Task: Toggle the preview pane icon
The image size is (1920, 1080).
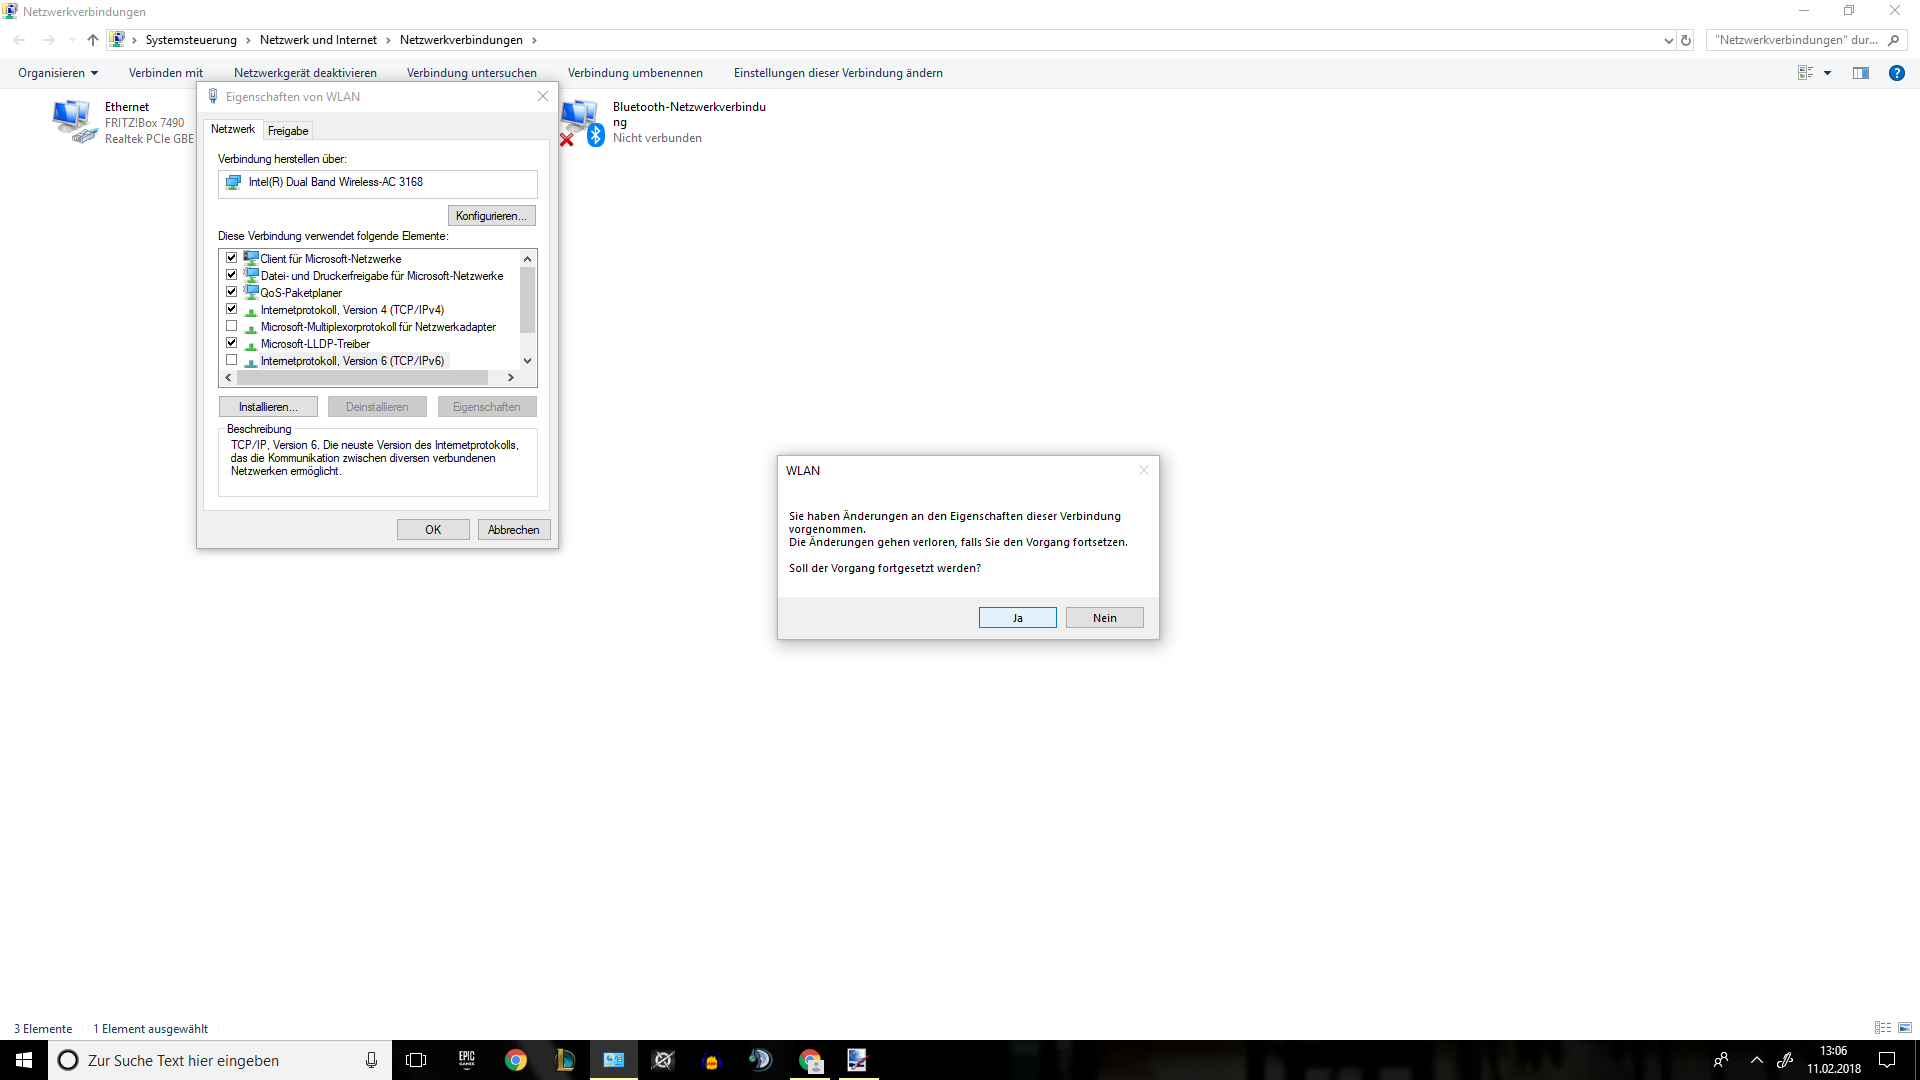Action: 1860,73
